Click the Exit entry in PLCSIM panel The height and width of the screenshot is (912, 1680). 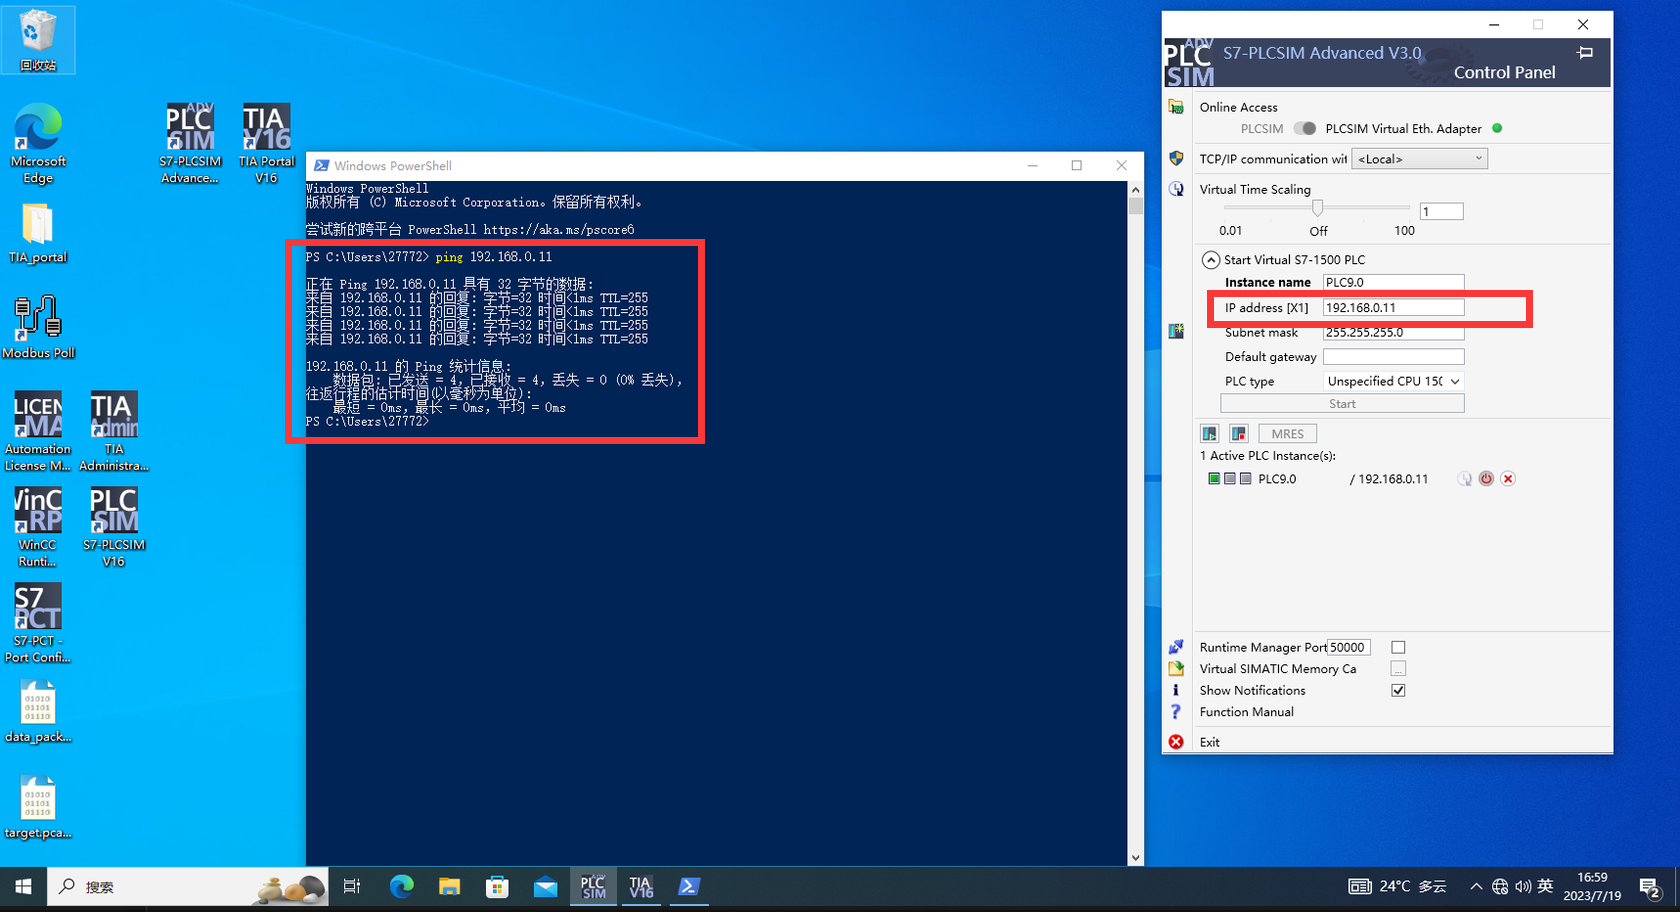[x=1209, y=742]
